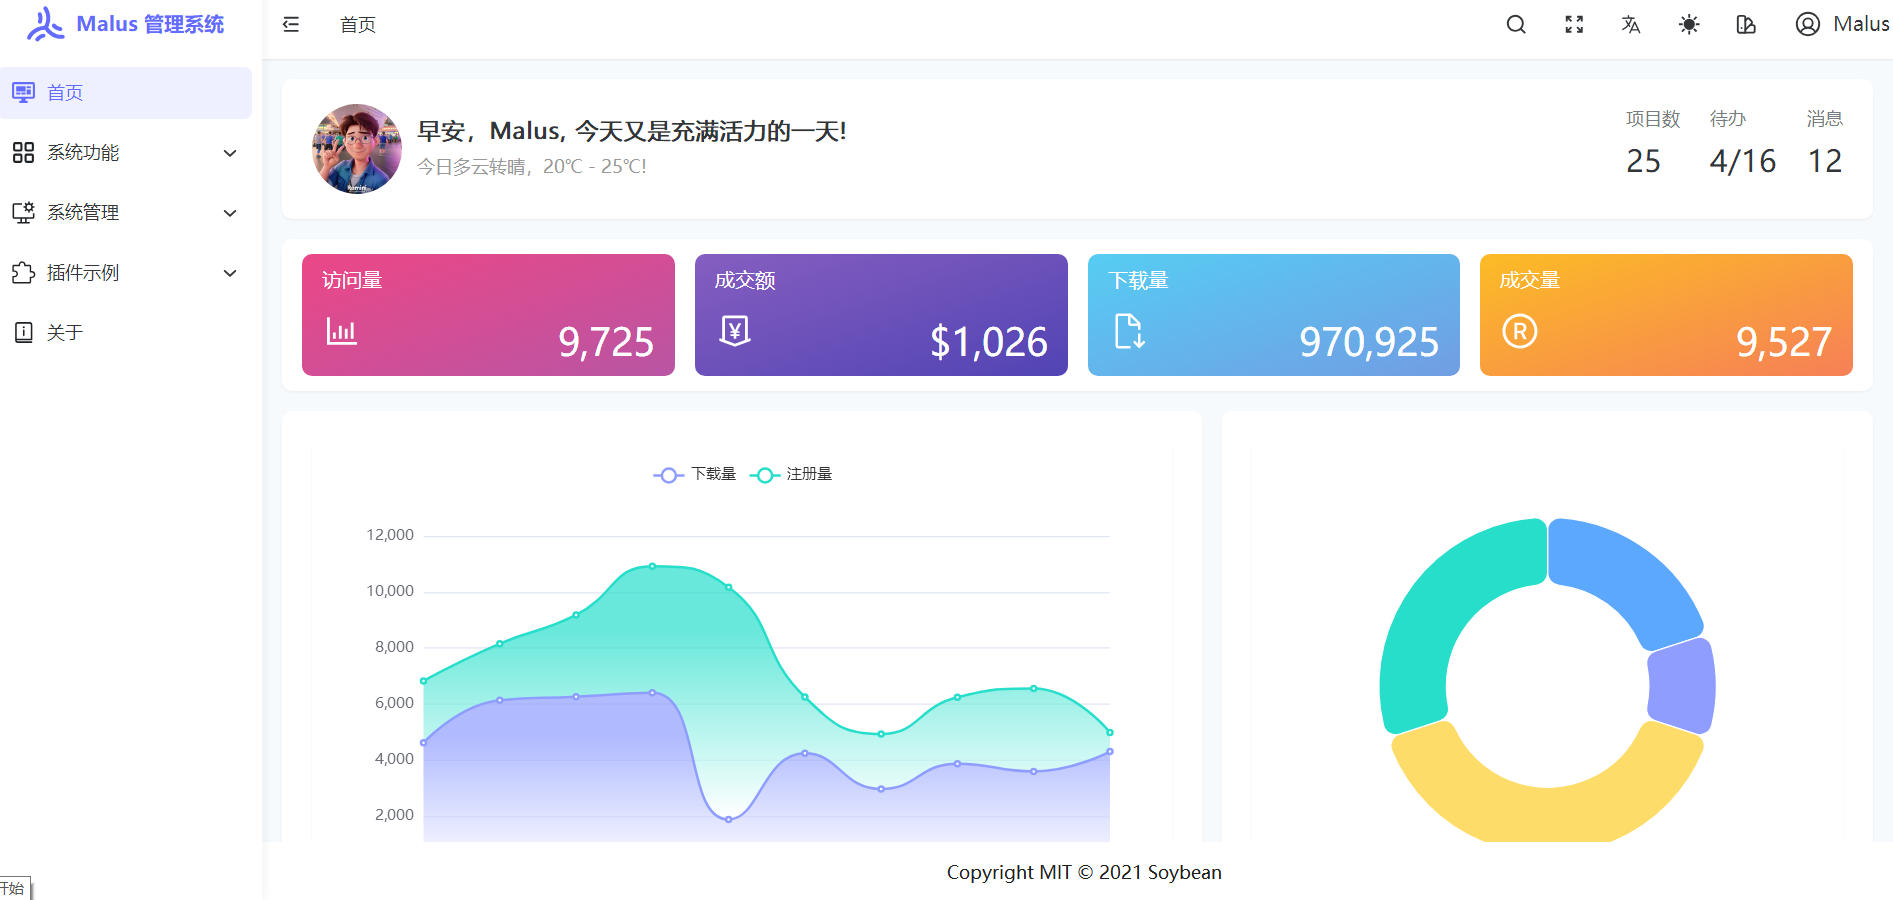Switch language using the translate icon
The height and width of the screenshot is (900, 1893).
pyautogui.click(x=1630, y=24)
